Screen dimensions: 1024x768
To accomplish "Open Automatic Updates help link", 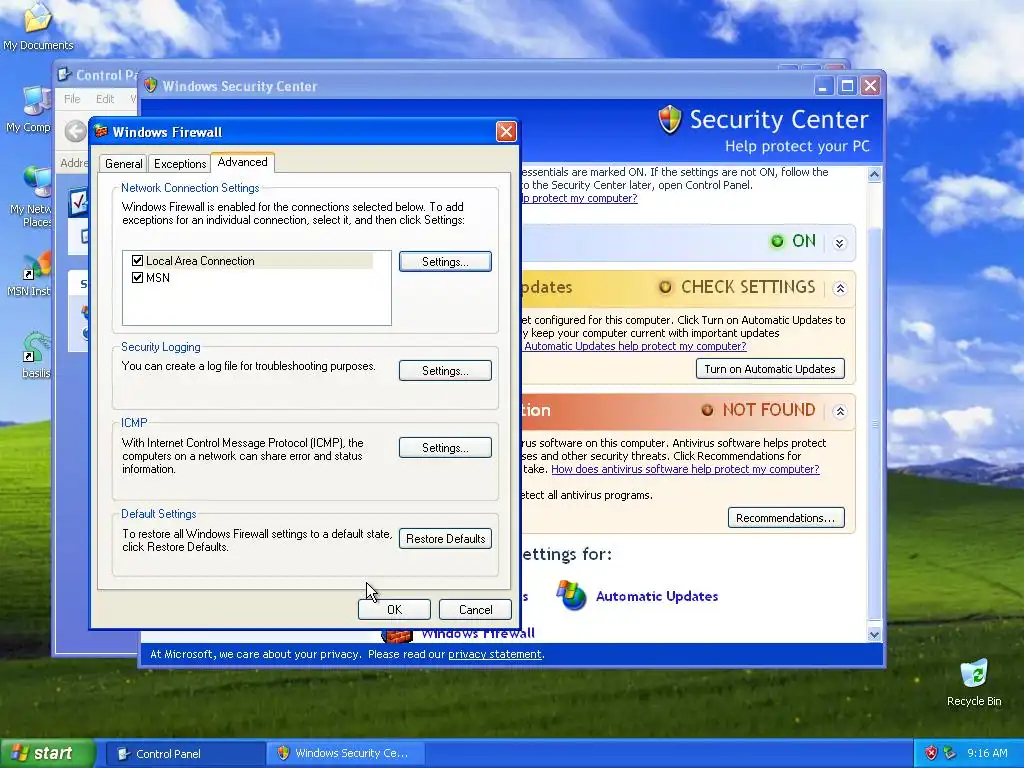I will click(635, 346).
